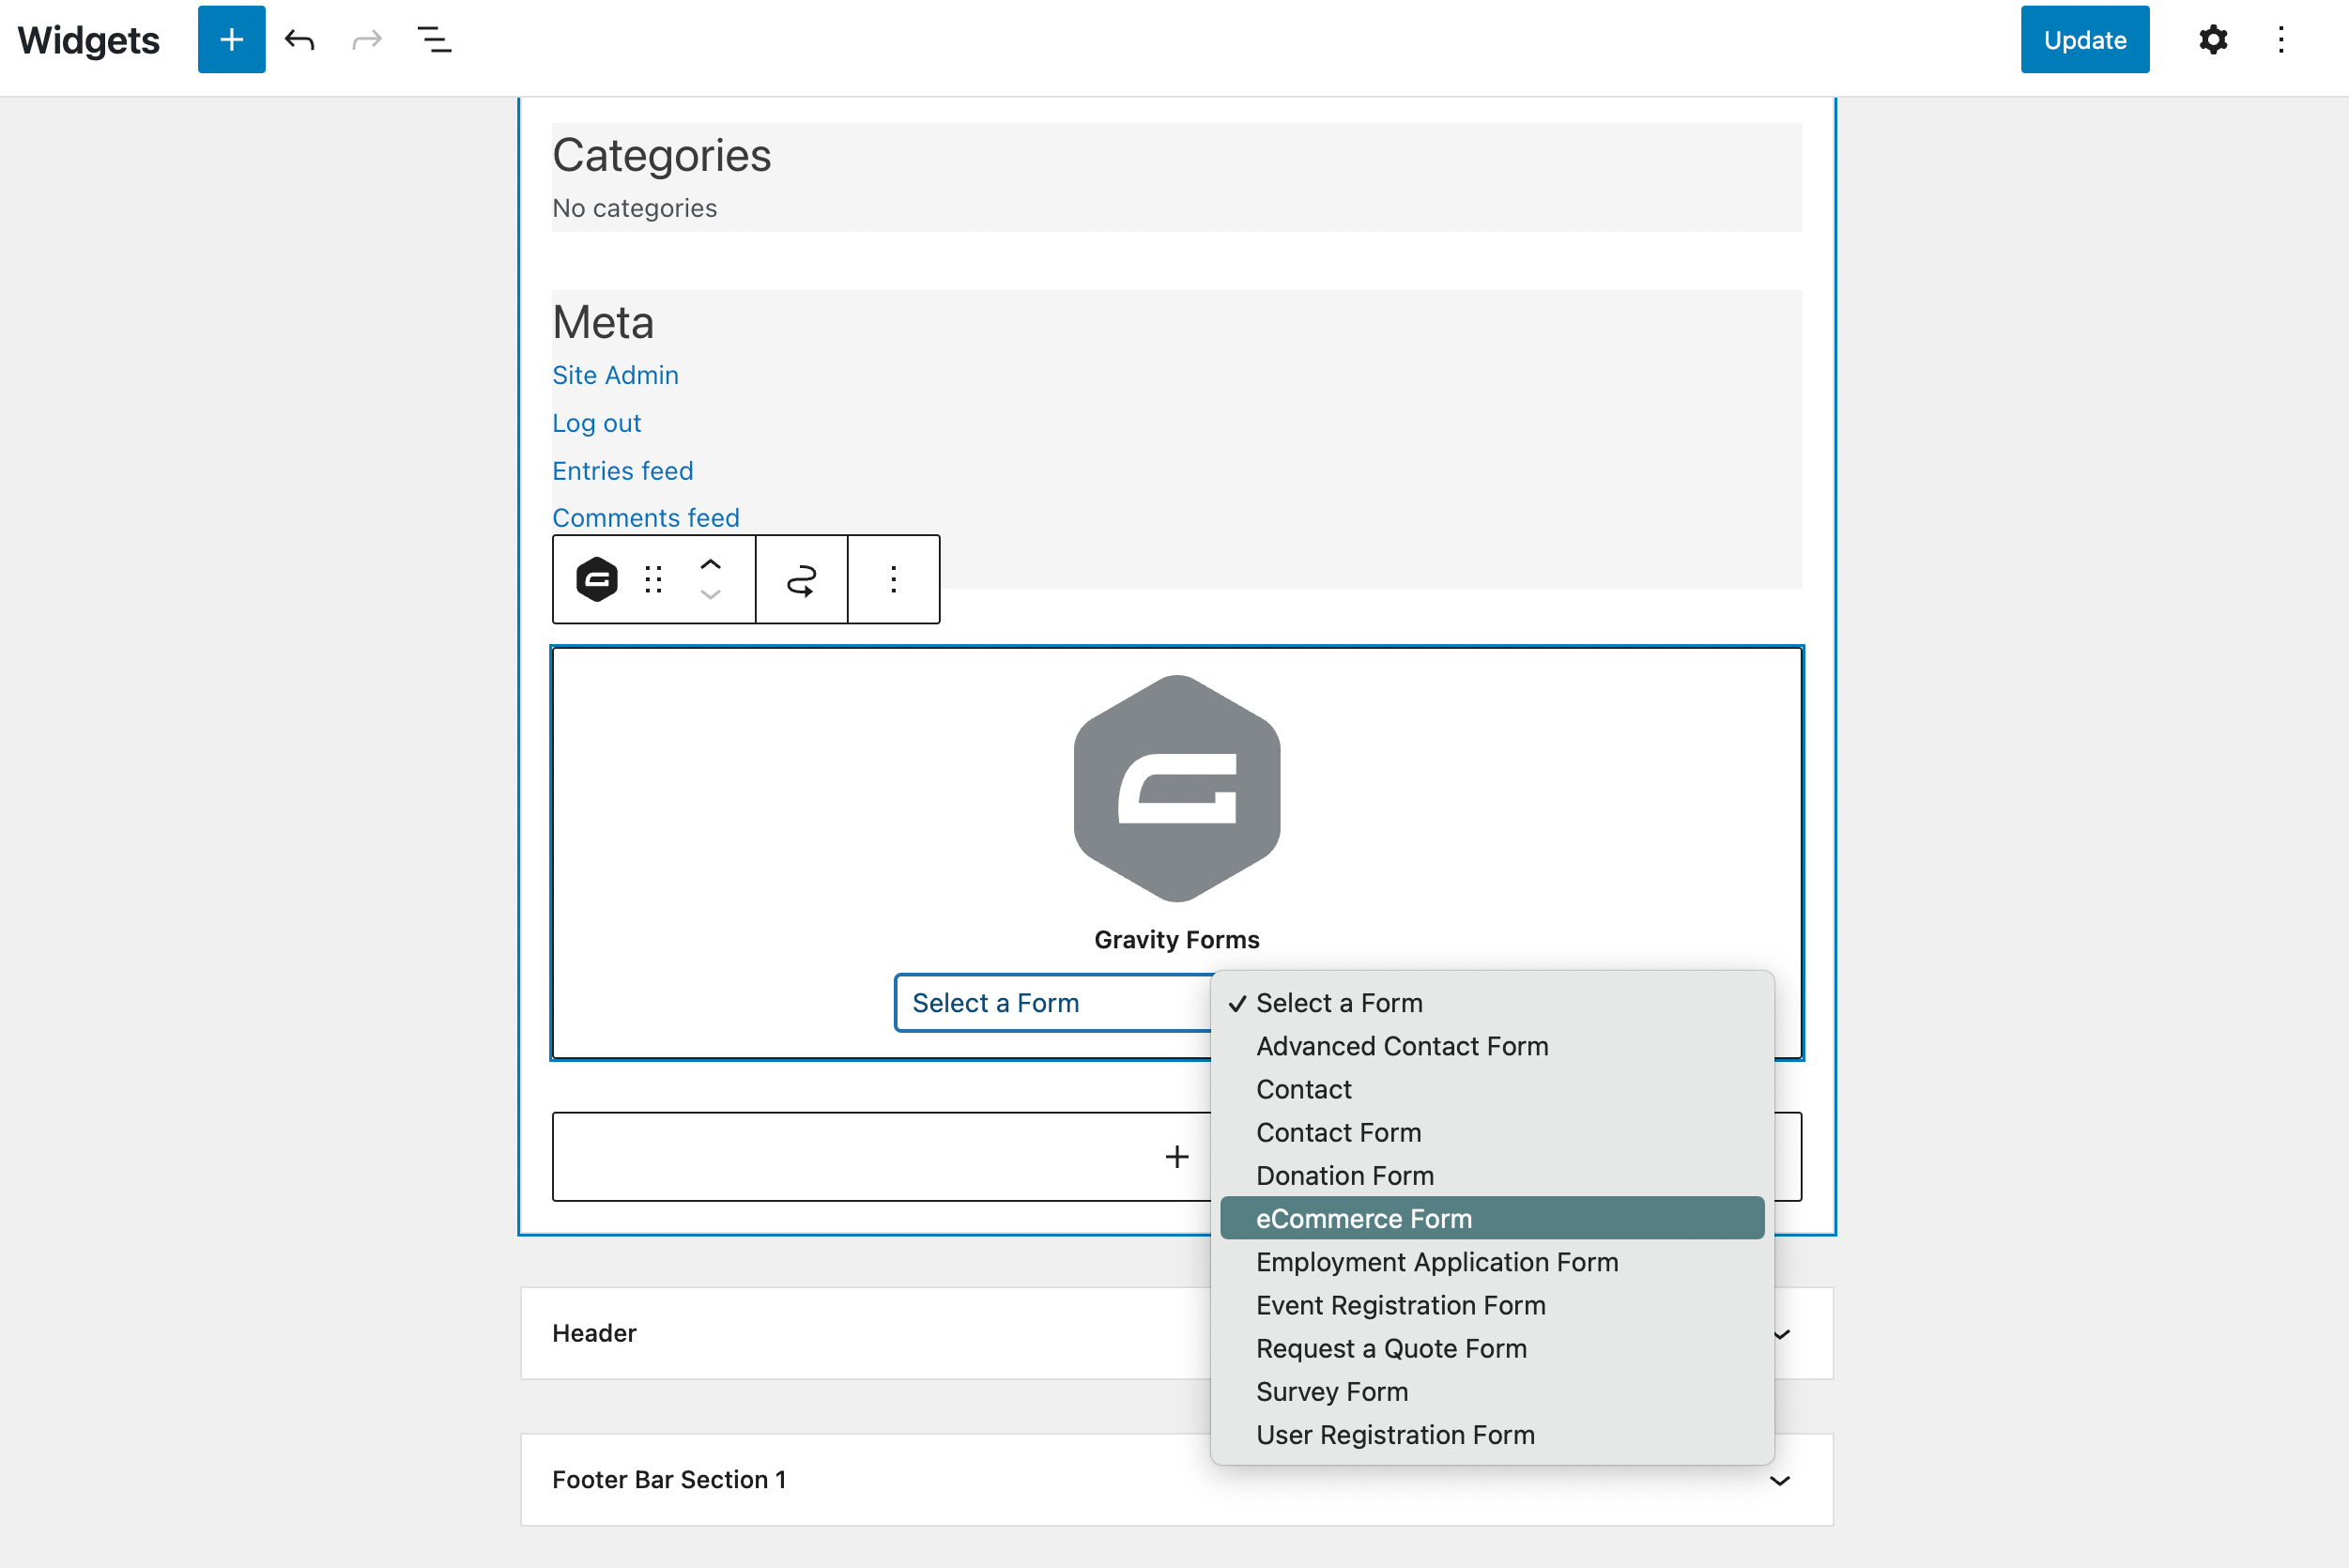2349x1568 pixels.
Task: Open the Settings gear icon
Action: pyautogui.click(x=2213, y=40)
